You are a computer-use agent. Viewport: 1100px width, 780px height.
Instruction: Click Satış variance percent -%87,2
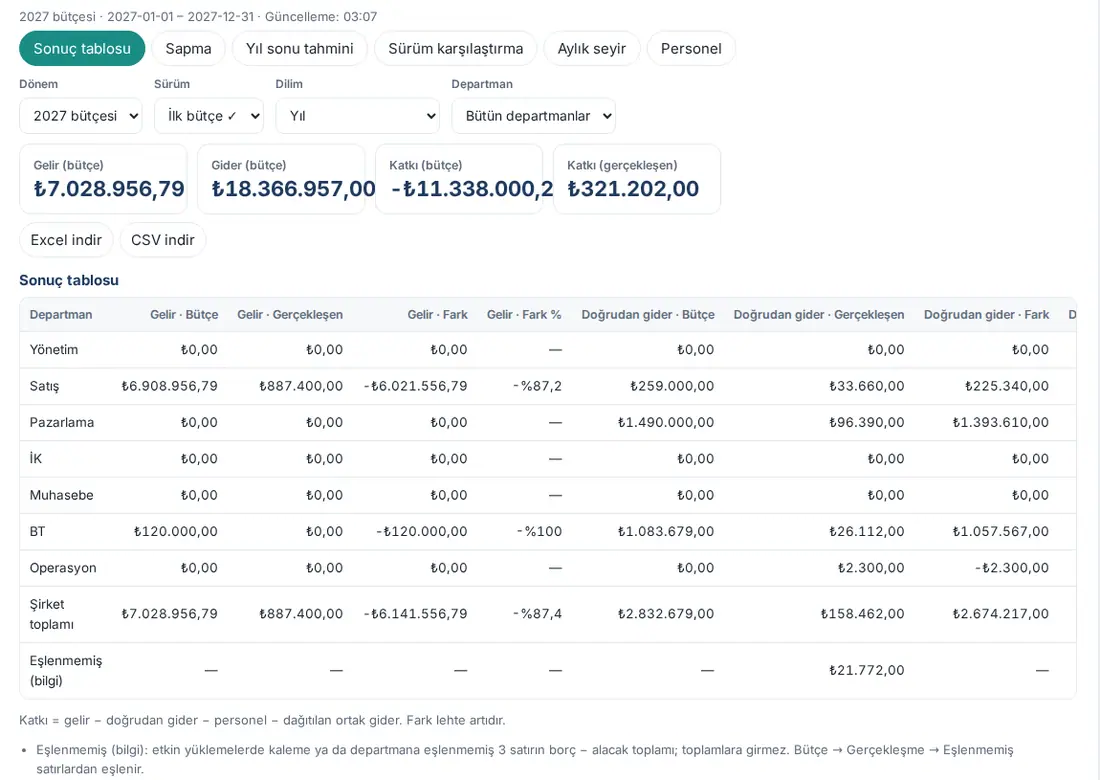[x=537, y=386]
